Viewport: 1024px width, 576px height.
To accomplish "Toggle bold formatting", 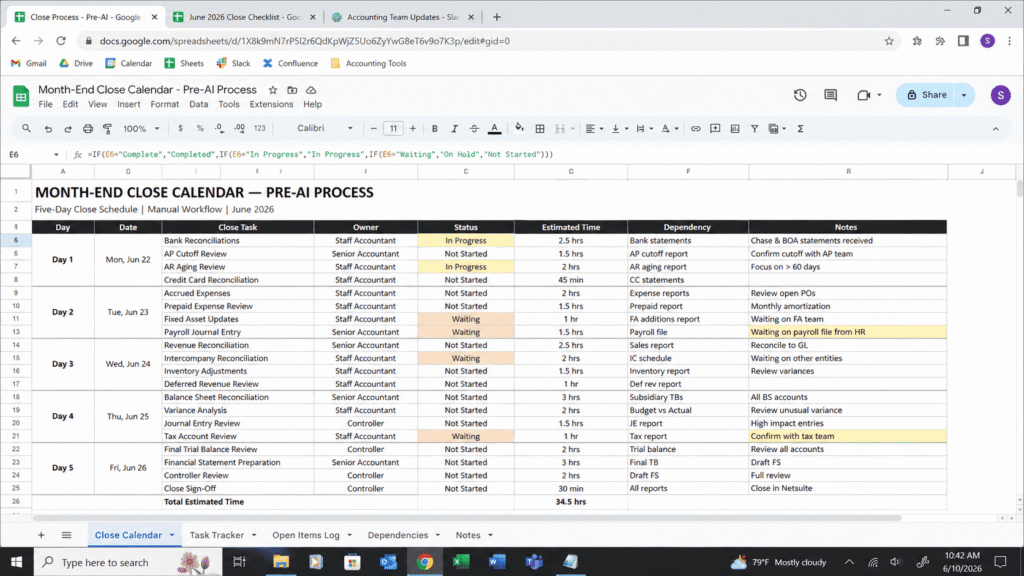I will point(434,129).
